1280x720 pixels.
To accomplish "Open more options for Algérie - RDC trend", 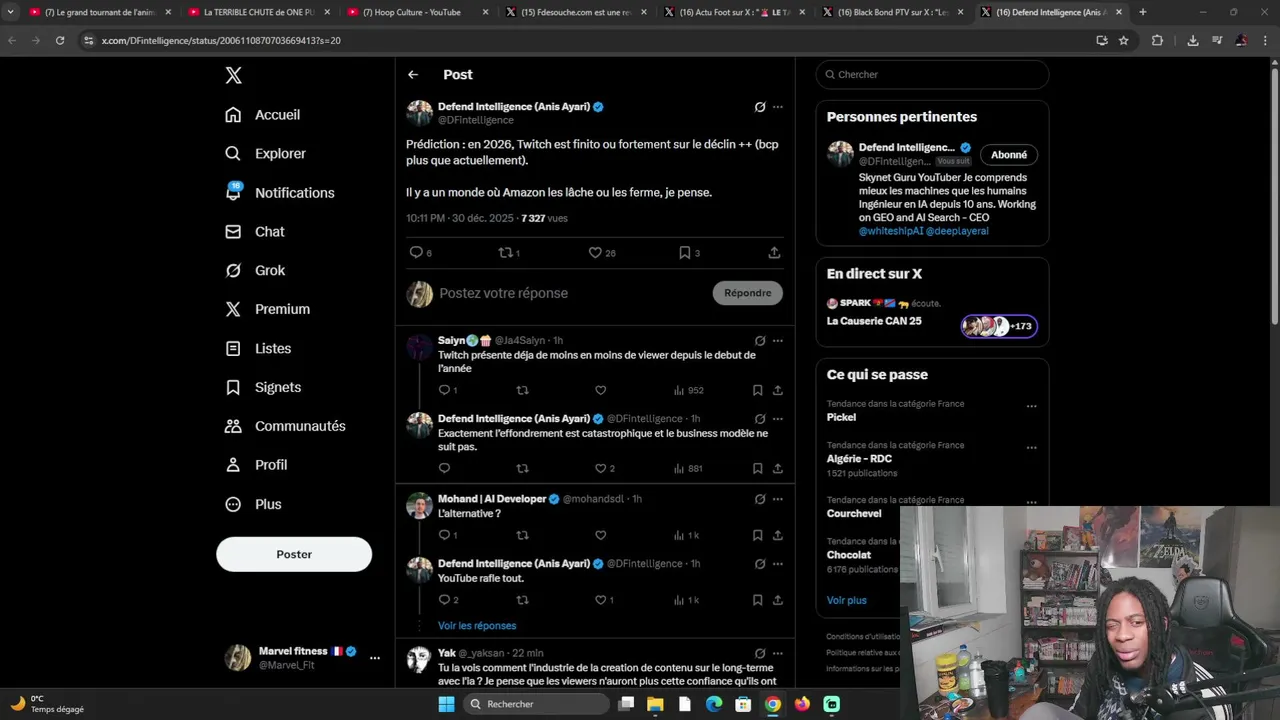I will (x=1031, y=448).
